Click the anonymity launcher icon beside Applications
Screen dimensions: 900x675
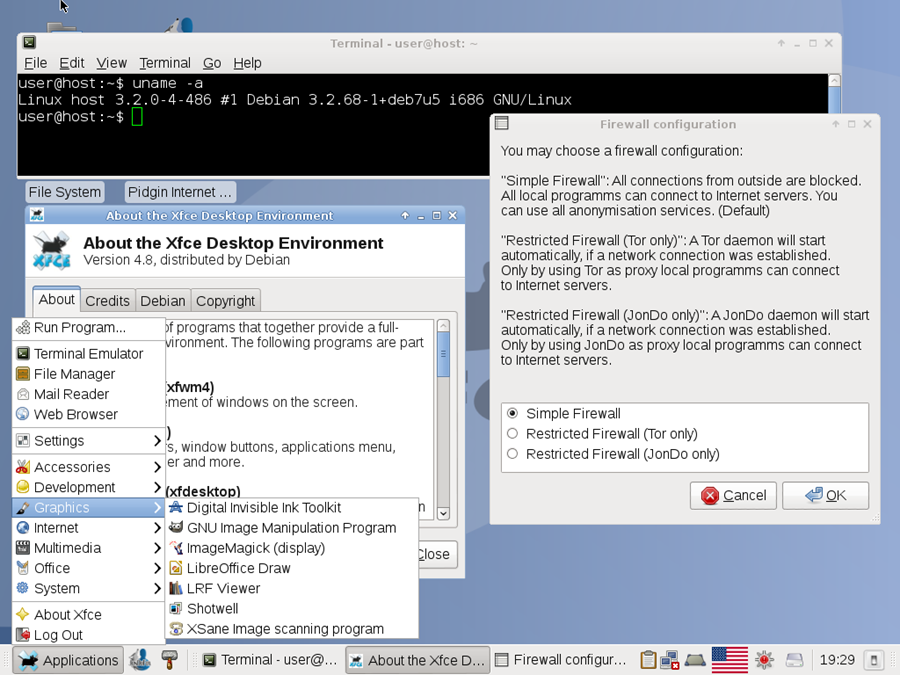pos(139,660)
